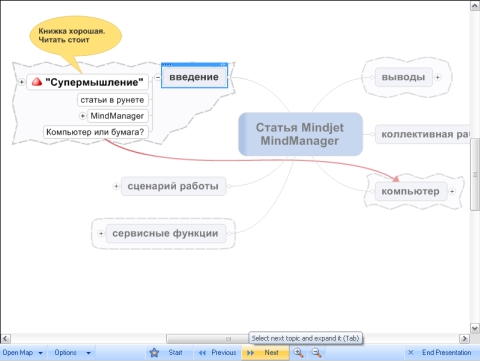Go to Previous topic

tap(217, 352)
